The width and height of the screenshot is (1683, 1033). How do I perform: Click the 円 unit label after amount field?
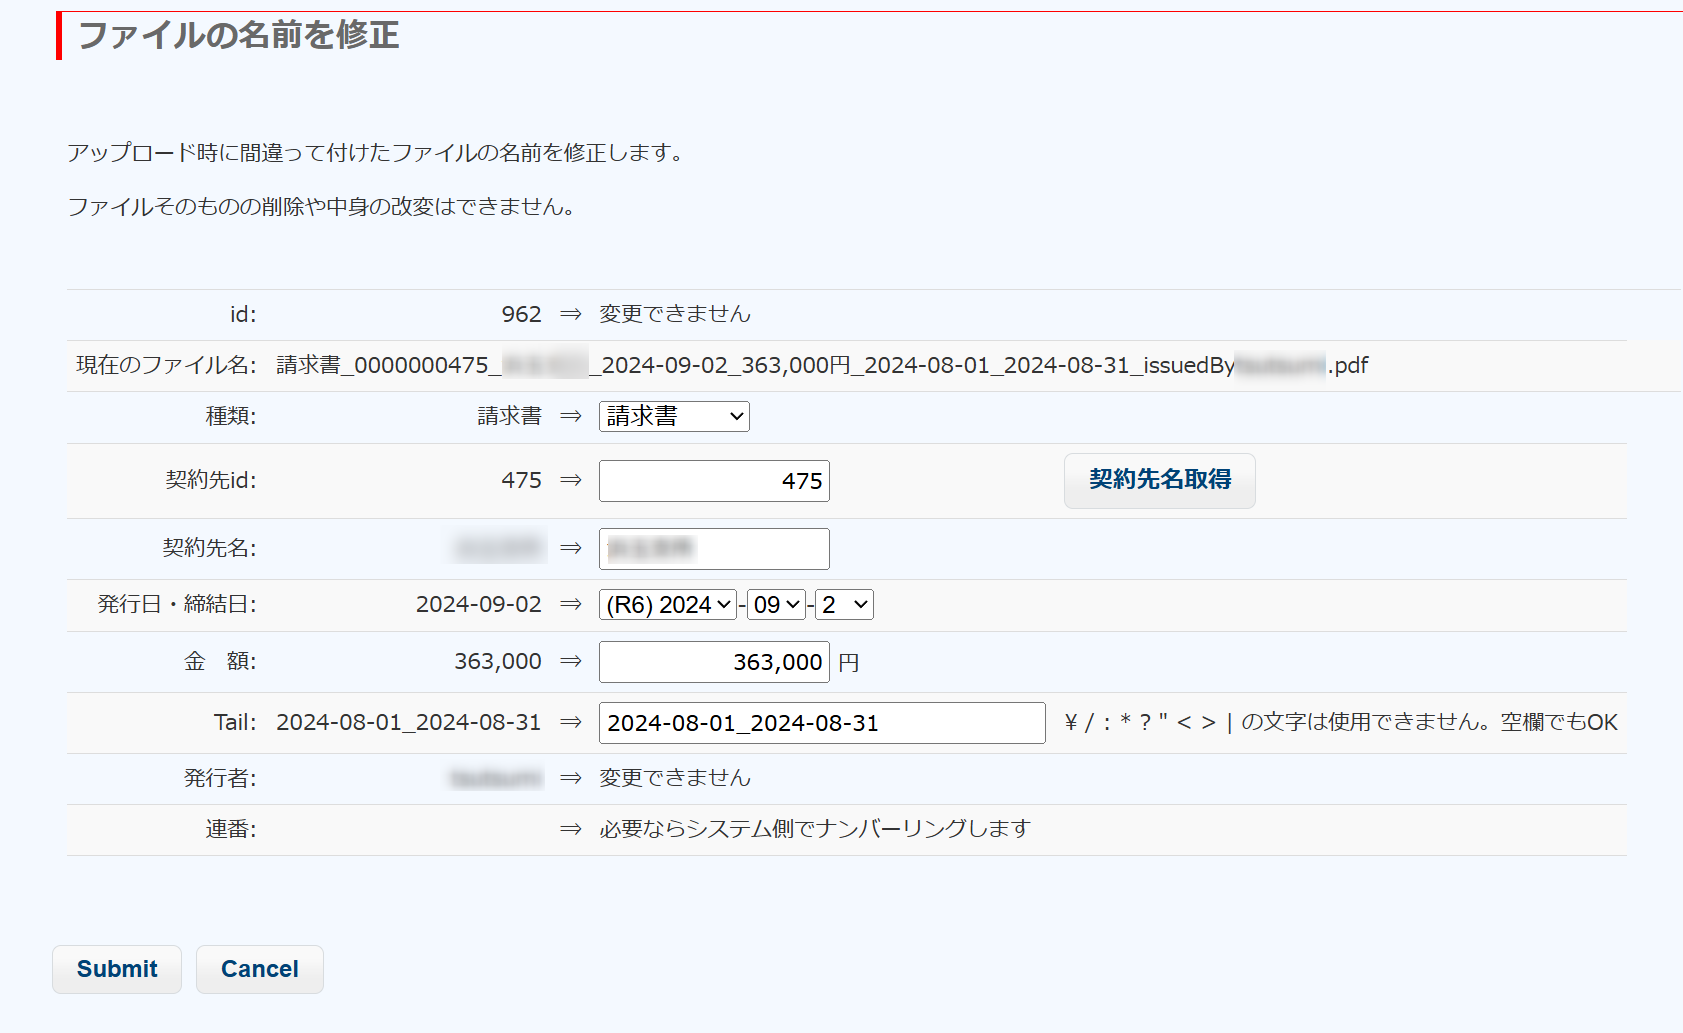(849, 663)
